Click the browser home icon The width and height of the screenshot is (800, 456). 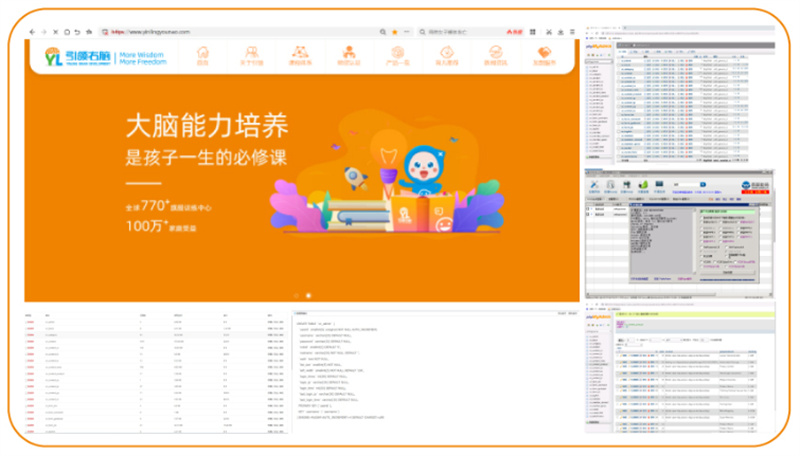[77, 32]
